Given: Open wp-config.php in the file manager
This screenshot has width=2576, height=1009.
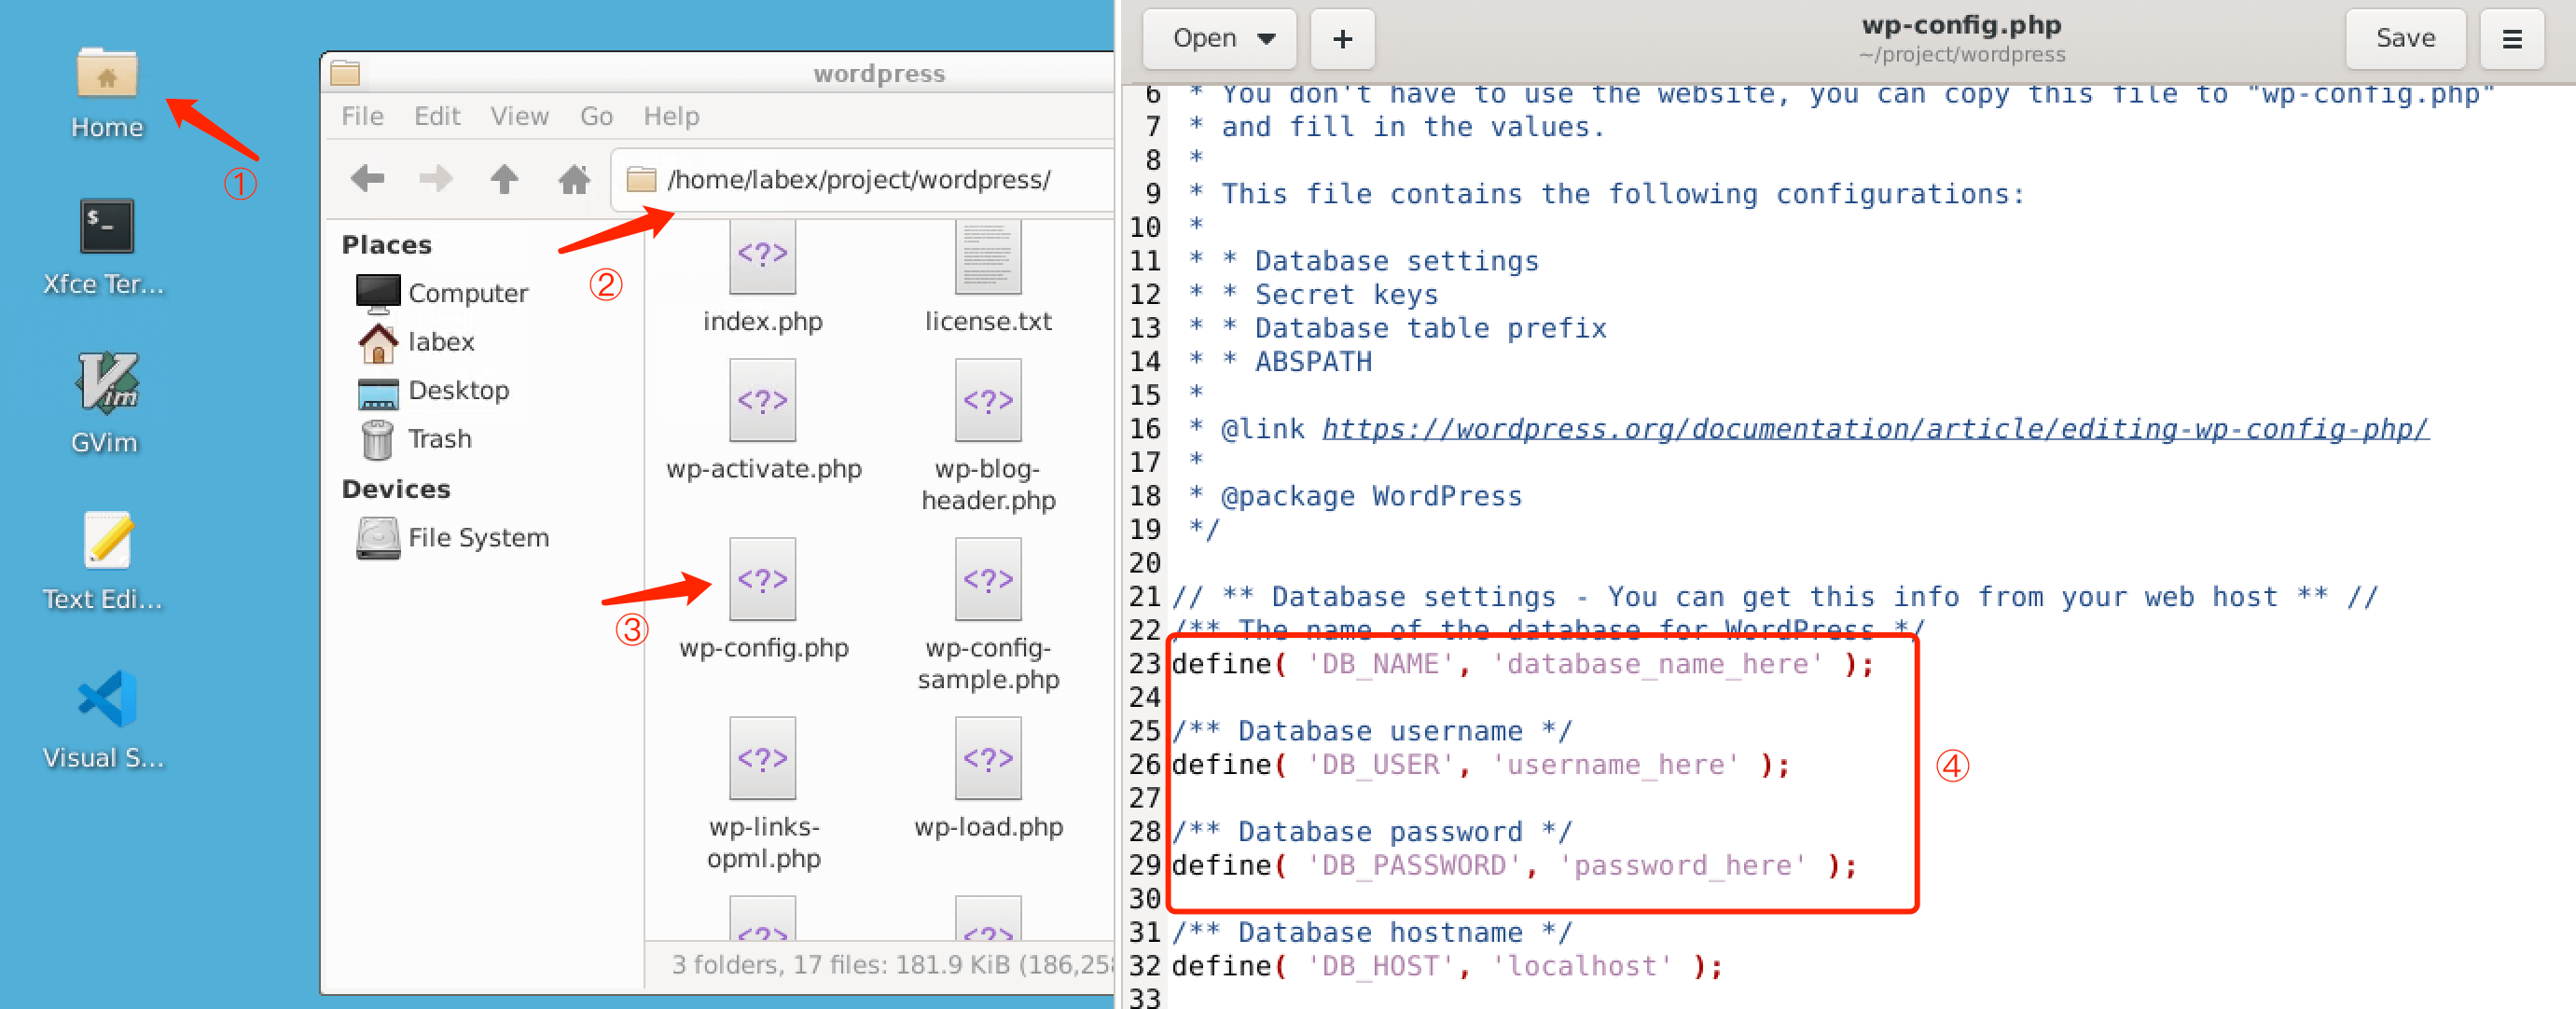Looking at the screenshot, I should pos(763,578).
